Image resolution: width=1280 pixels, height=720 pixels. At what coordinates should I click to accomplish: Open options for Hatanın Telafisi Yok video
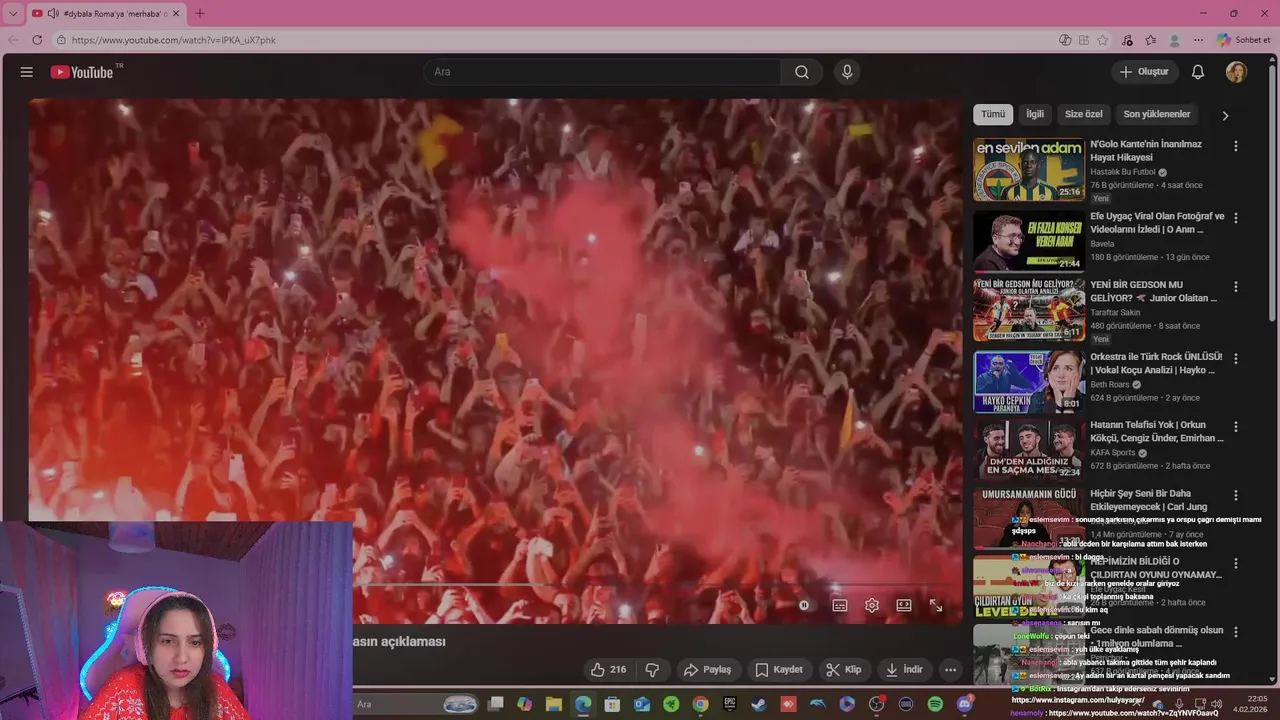click(1236, 427)
